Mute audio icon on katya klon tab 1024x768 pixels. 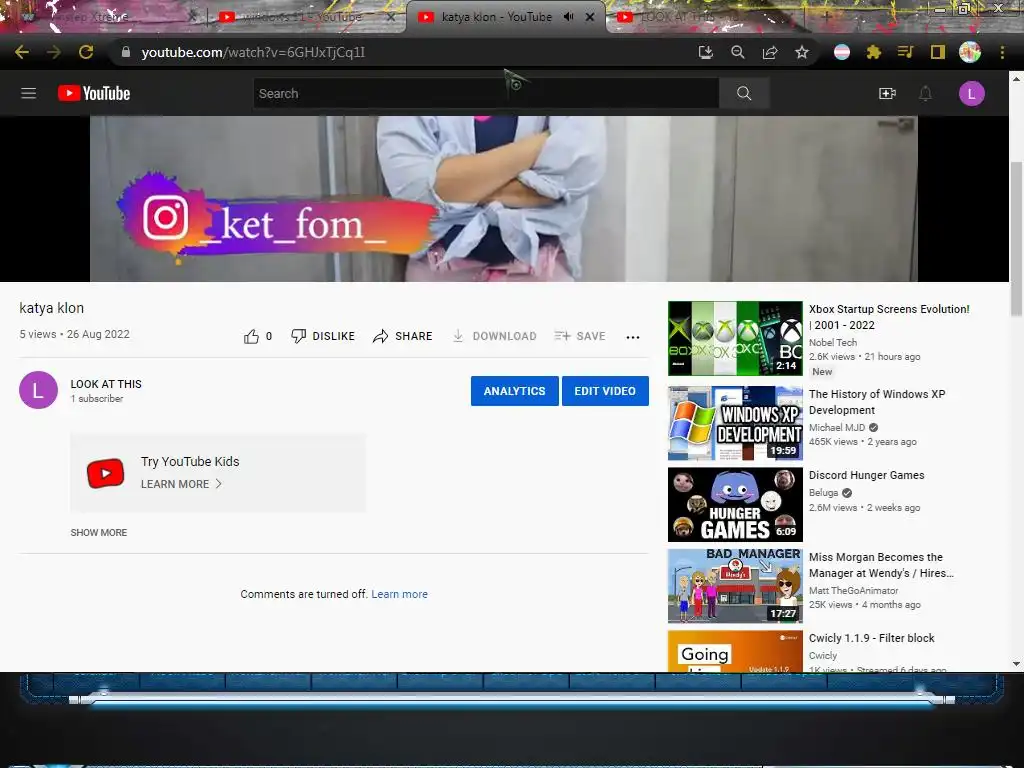[x=568, y=17]
